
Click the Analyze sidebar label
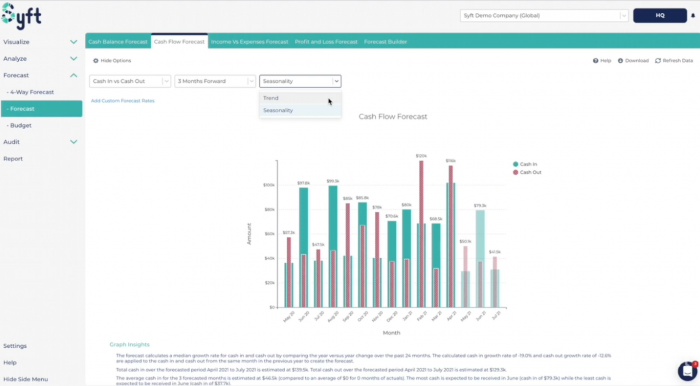(15, 59)
